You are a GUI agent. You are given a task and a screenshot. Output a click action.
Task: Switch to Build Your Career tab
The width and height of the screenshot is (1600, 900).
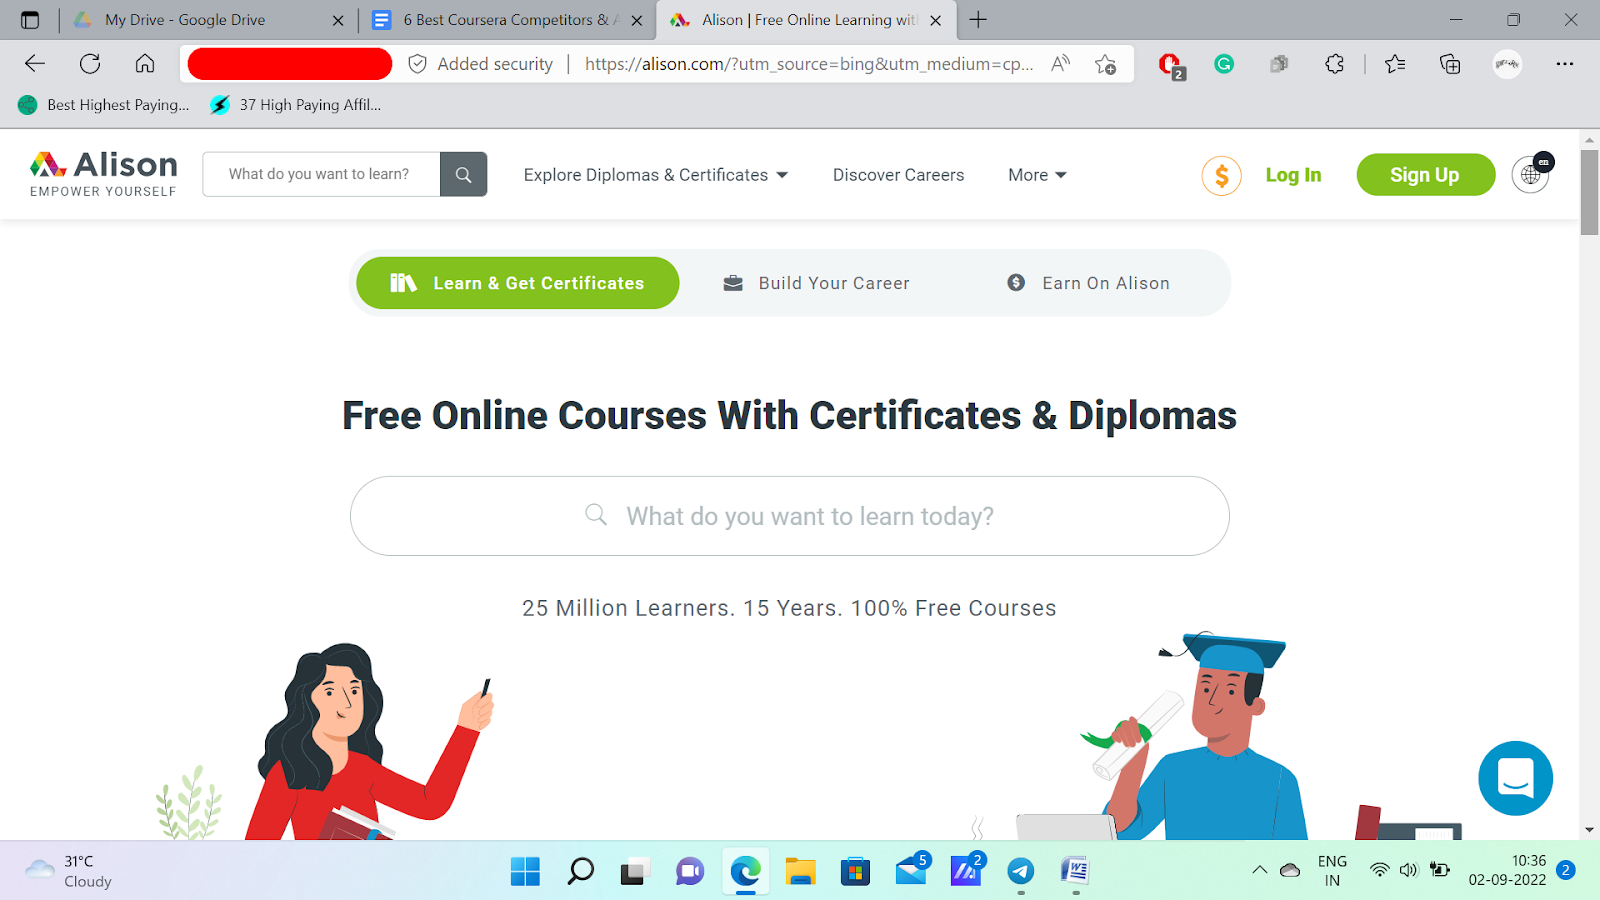pos(816,283)
